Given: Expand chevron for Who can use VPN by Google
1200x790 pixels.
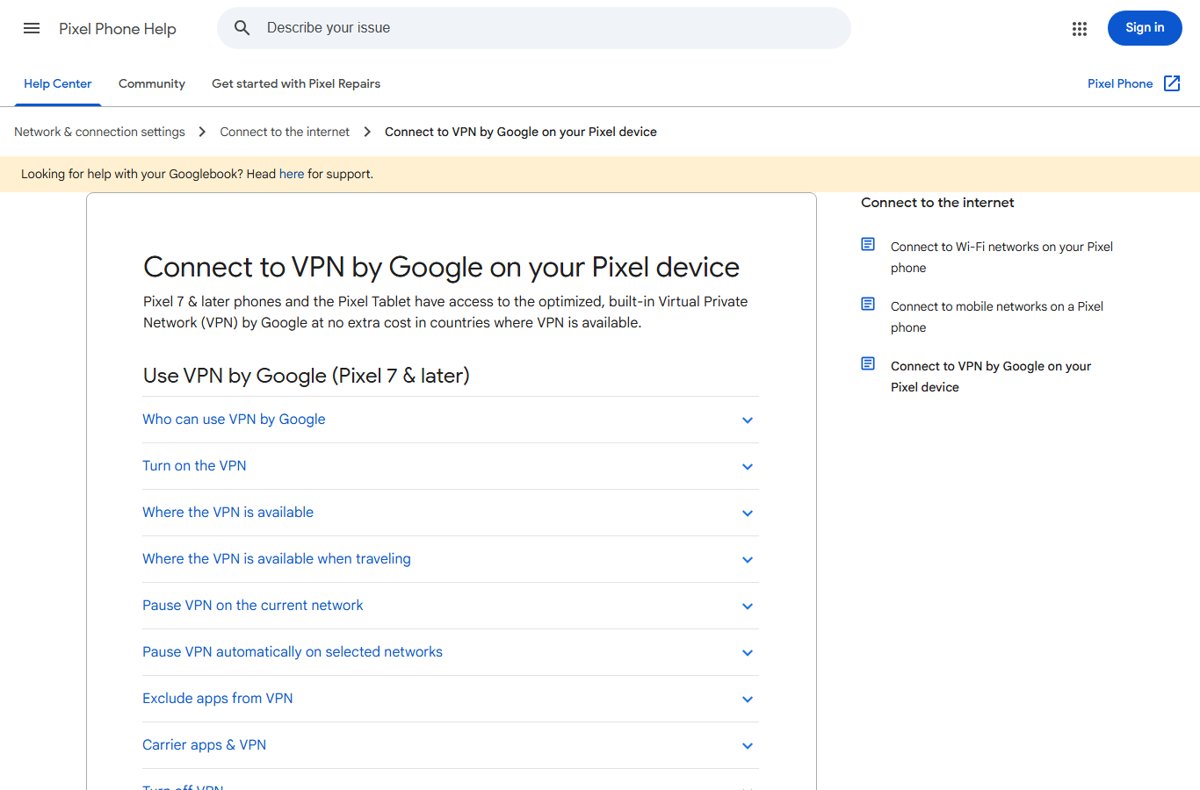Looking at the screenshot, I should 747,420.
